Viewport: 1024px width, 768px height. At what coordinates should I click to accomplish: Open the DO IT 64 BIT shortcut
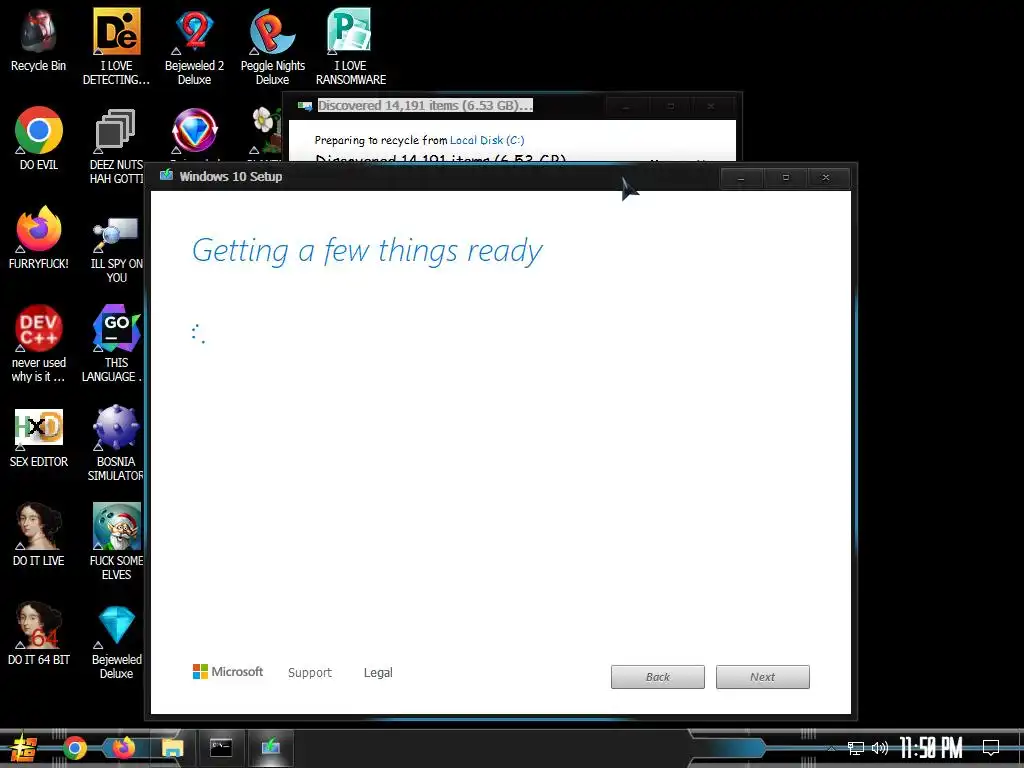coord(39,633)
